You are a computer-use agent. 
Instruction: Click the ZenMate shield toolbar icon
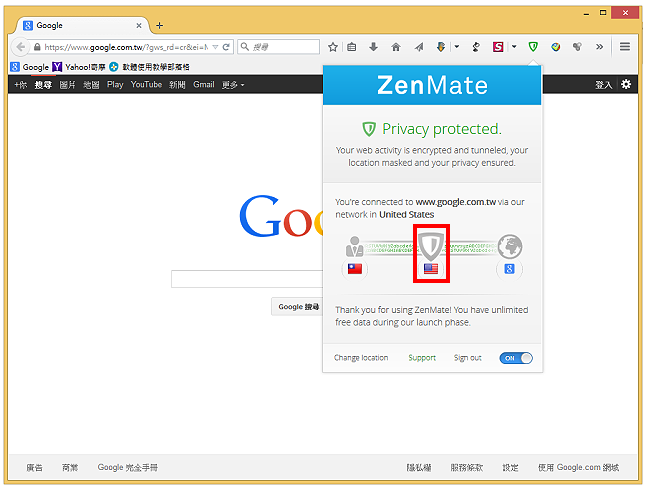coord(533,47)
